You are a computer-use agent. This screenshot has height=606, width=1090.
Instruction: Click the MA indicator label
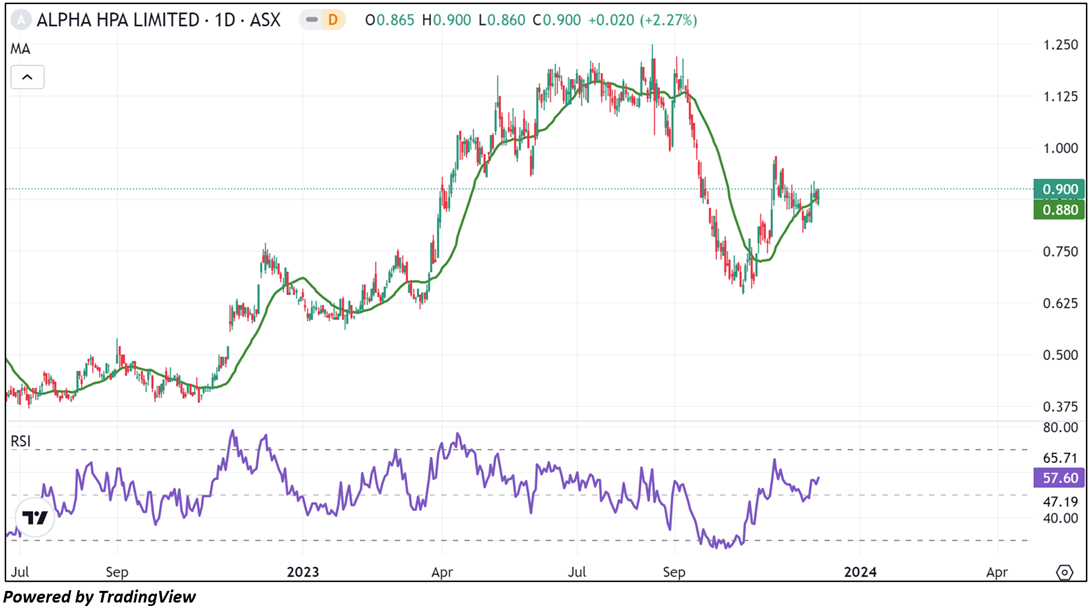point(20,49)
